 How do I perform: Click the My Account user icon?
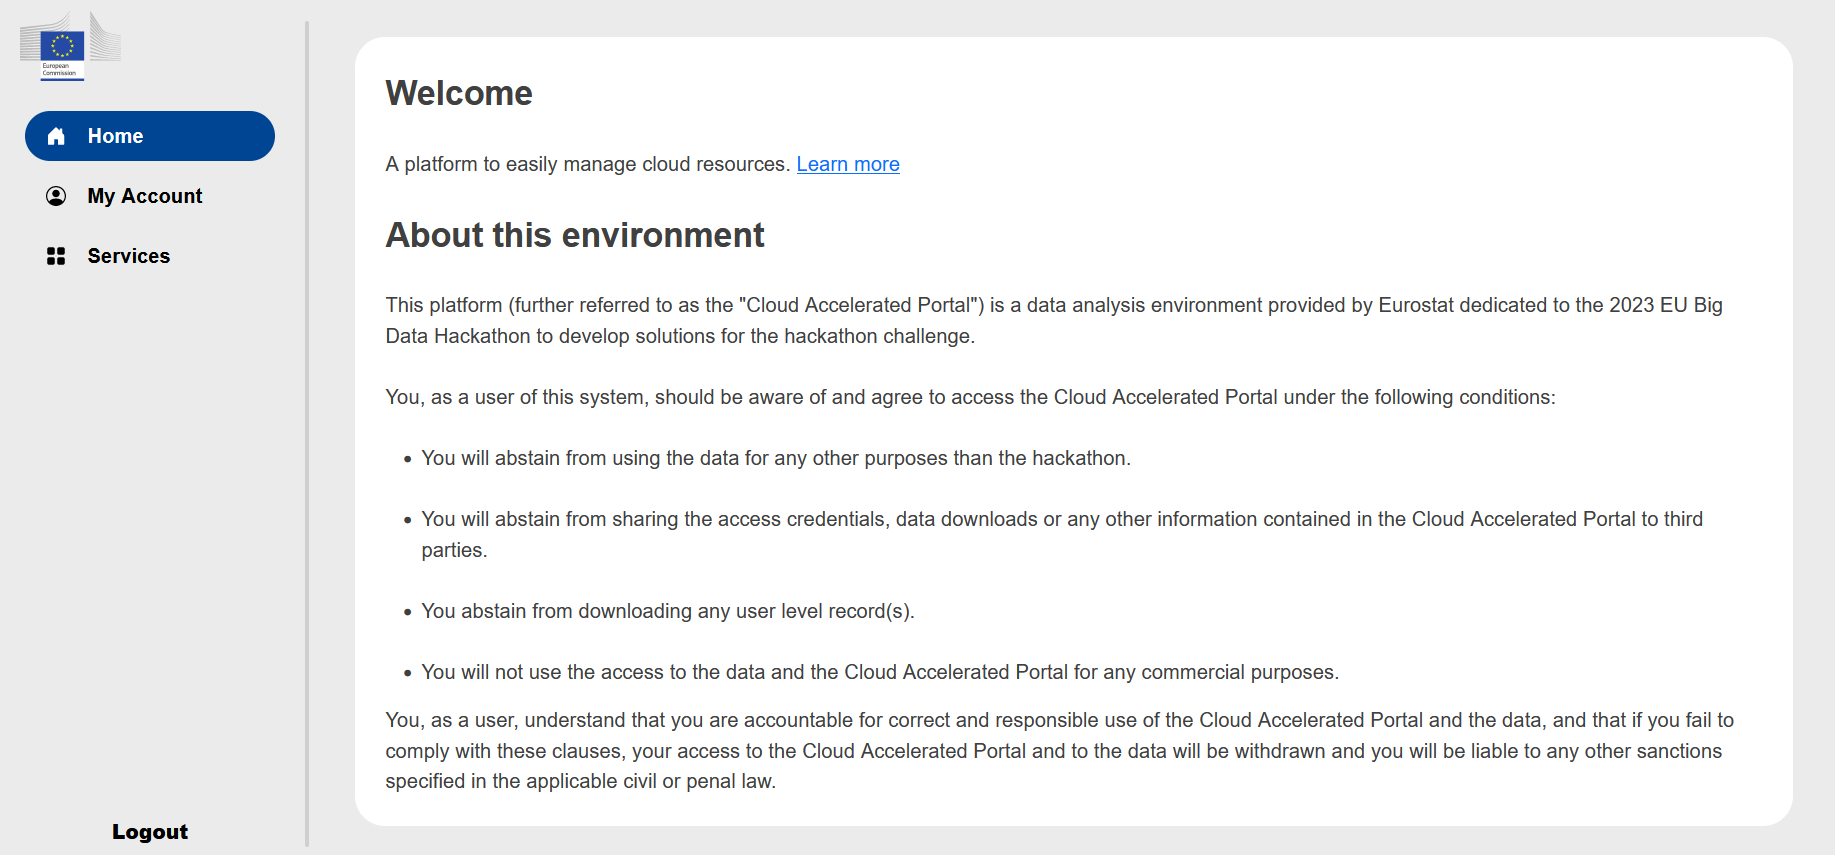coord(56,196)
